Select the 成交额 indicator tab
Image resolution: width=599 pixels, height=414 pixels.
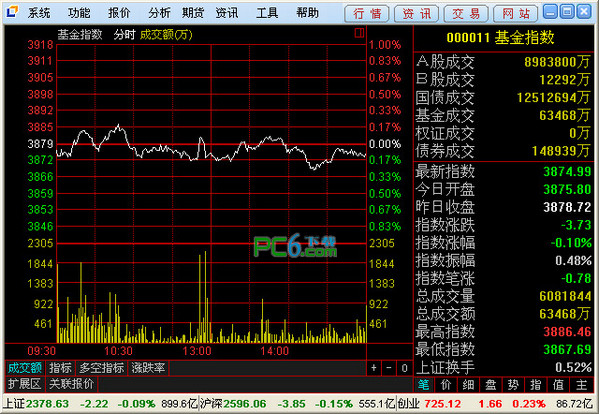[25, 368]
